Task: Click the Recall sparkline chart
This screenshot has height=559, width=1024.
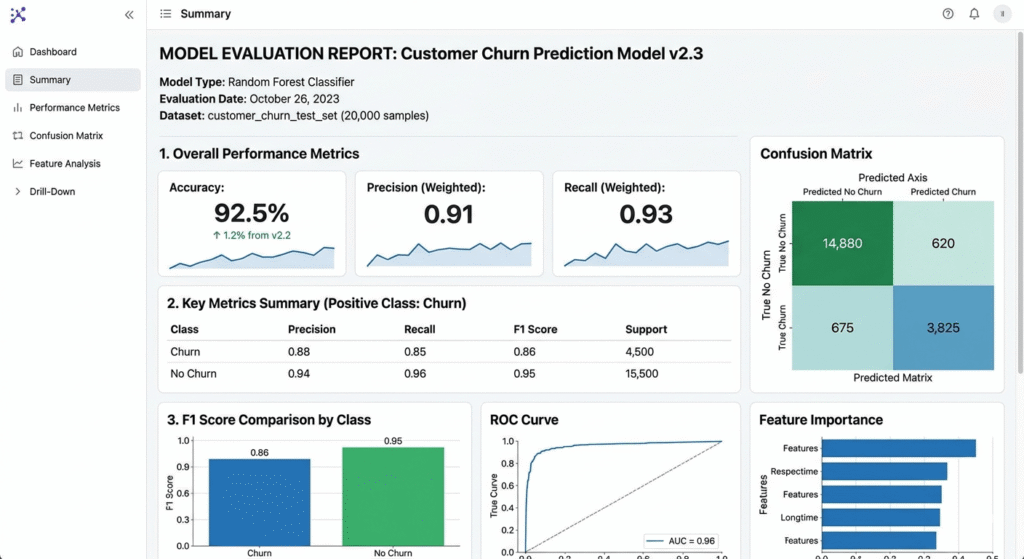Action: click(x=647, y=253)
